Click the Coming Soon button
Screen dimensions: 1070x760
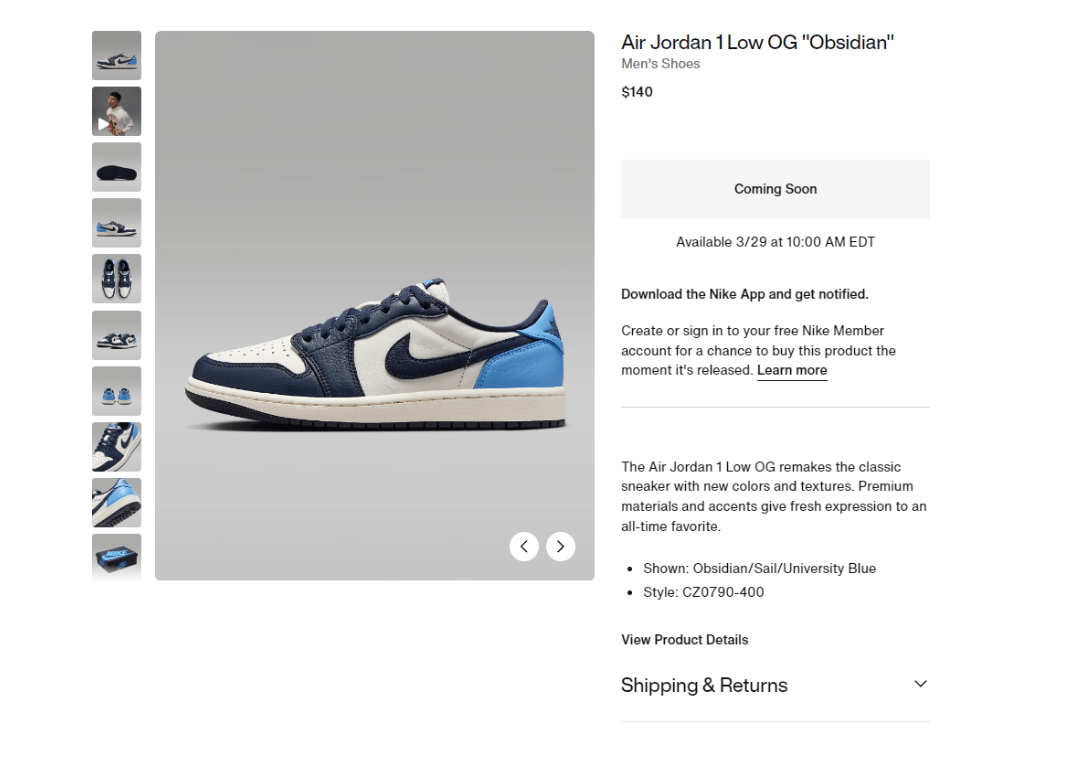pos(775,189)
